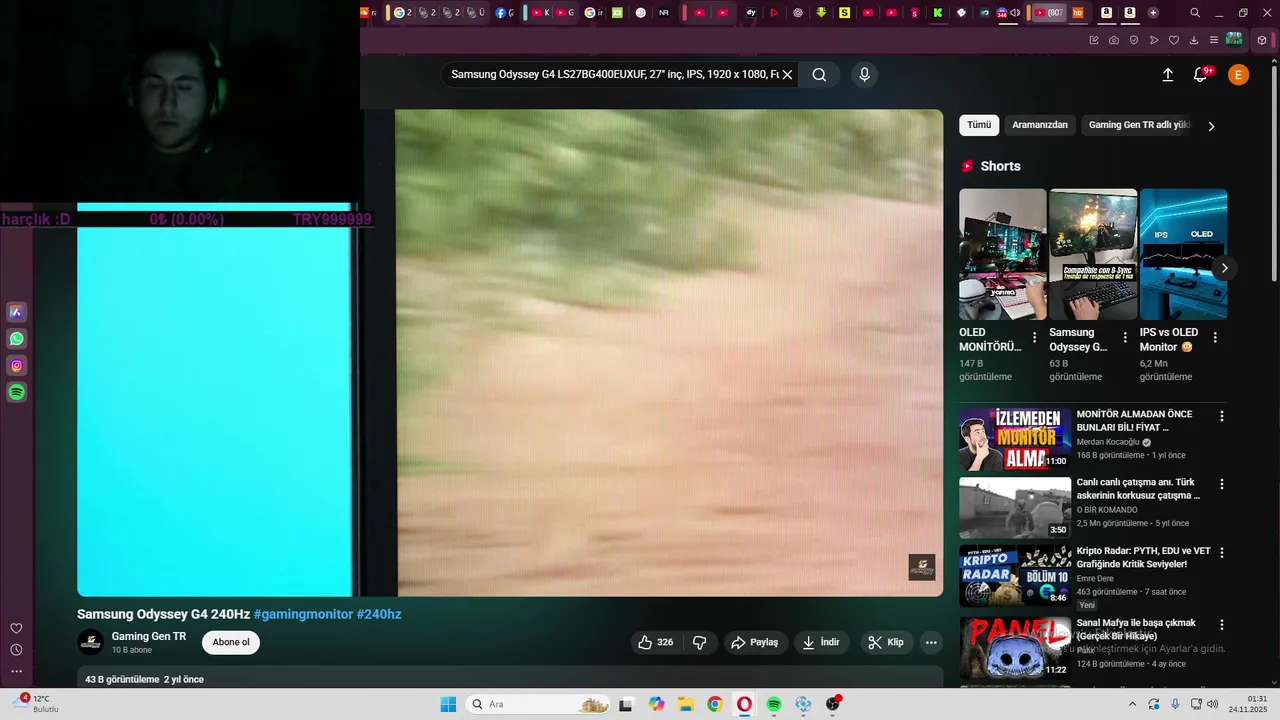The width and height of the screenshot is (1280, 720).
Task: Clear the YouTube search box text
Action: click(787, 74)
